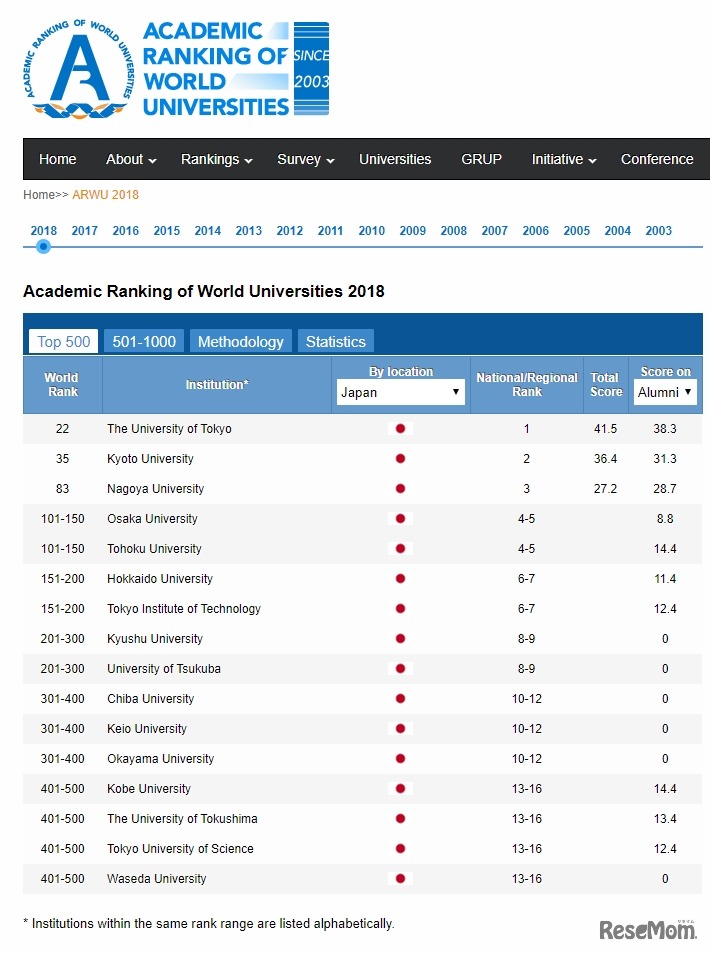Click Japan flag in Tohoku University row
710x953 pixels.
tap(400, 548)
